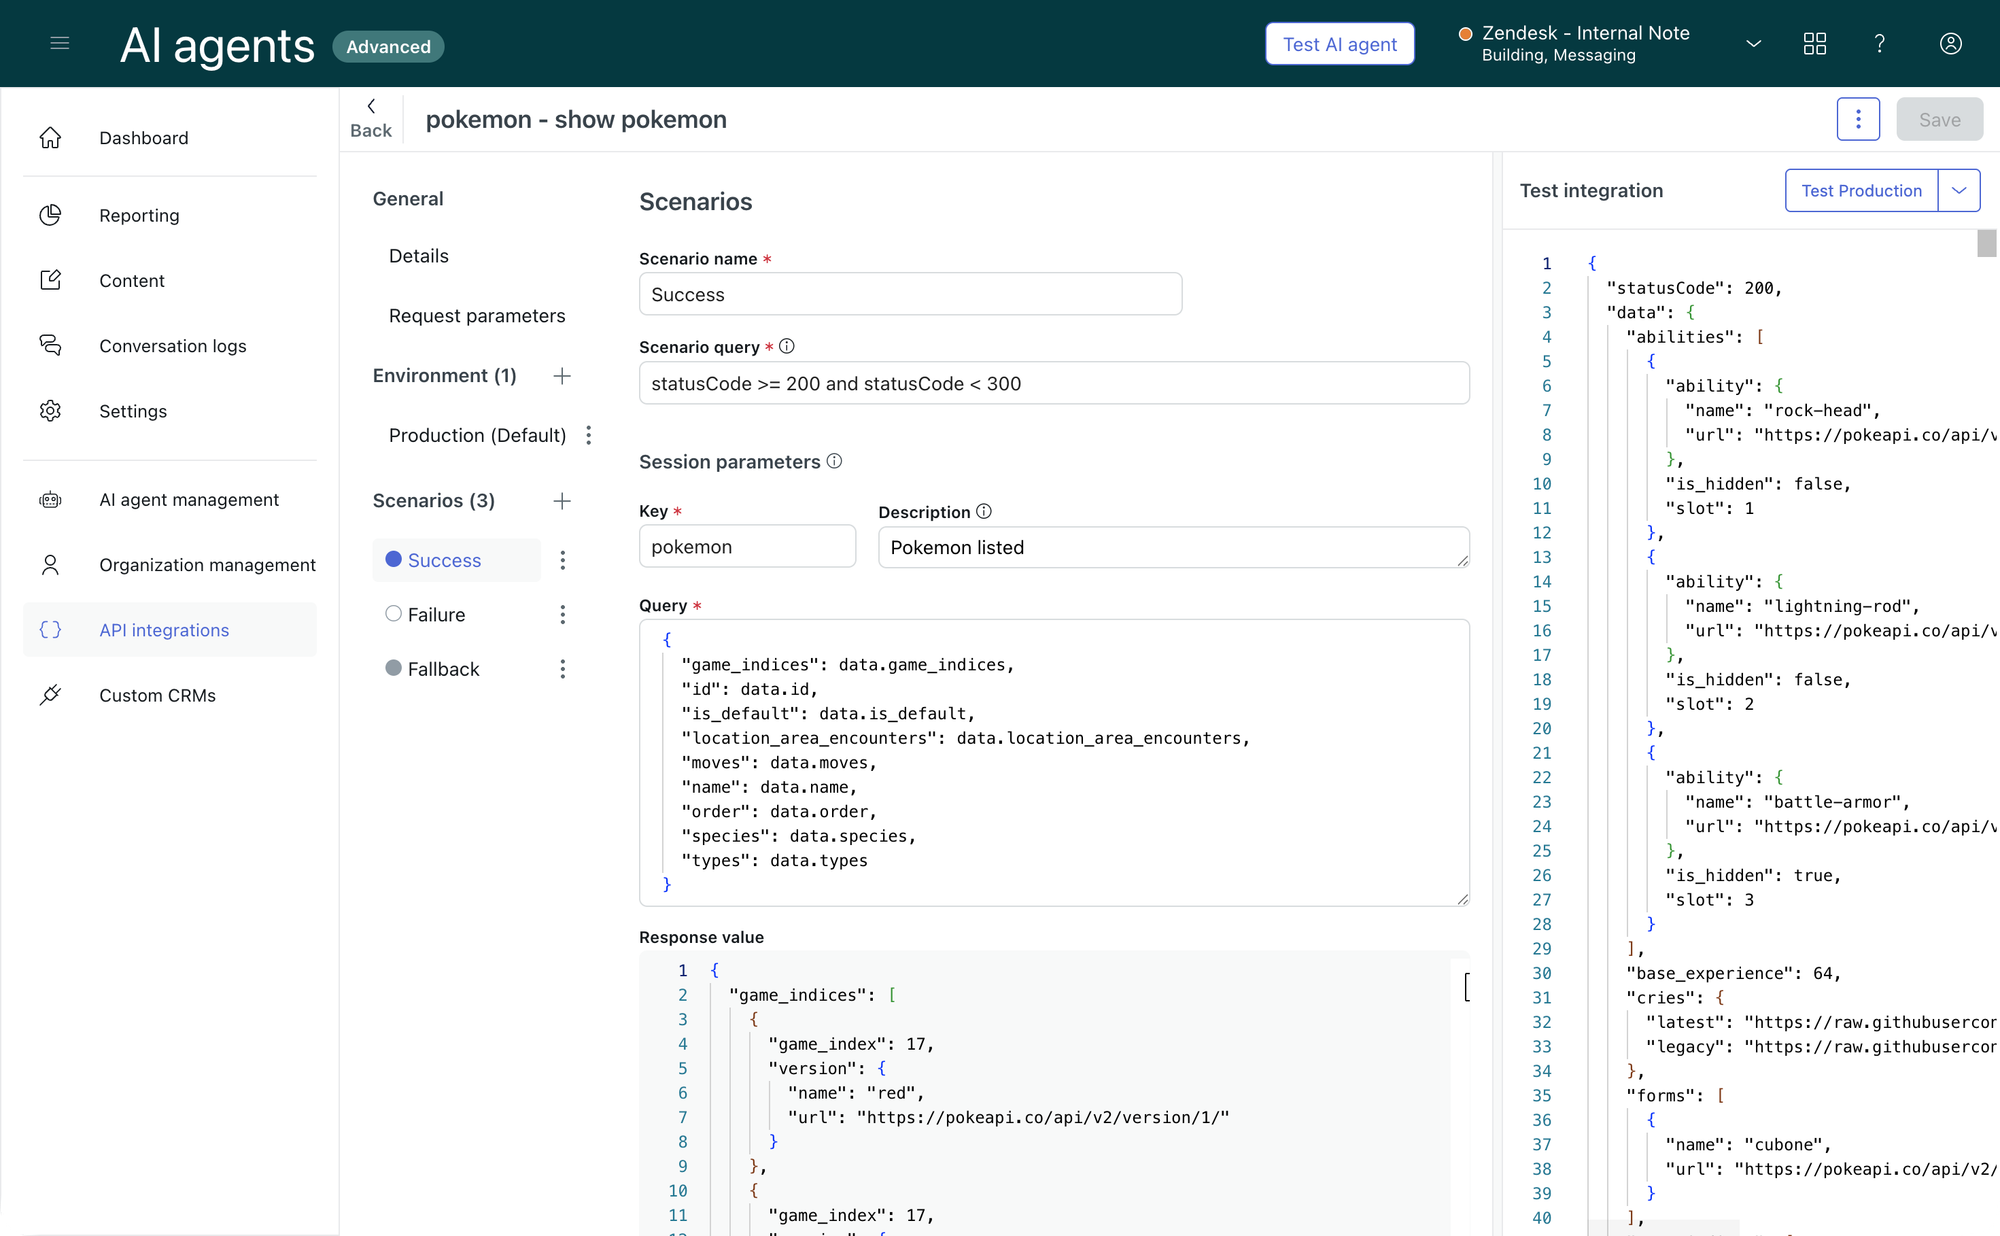Image resolution: width=2000 pixels, height=1236 pixels.
Task: Open the help question mark icon
Action: [1880, 44]
